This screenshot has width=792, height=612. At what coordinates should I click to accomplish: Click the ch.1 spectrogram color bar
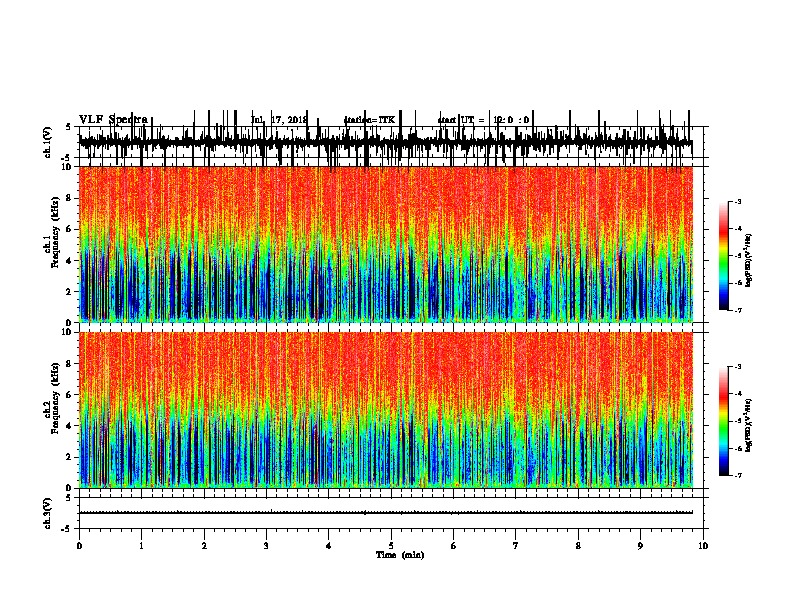pos(724,256)
